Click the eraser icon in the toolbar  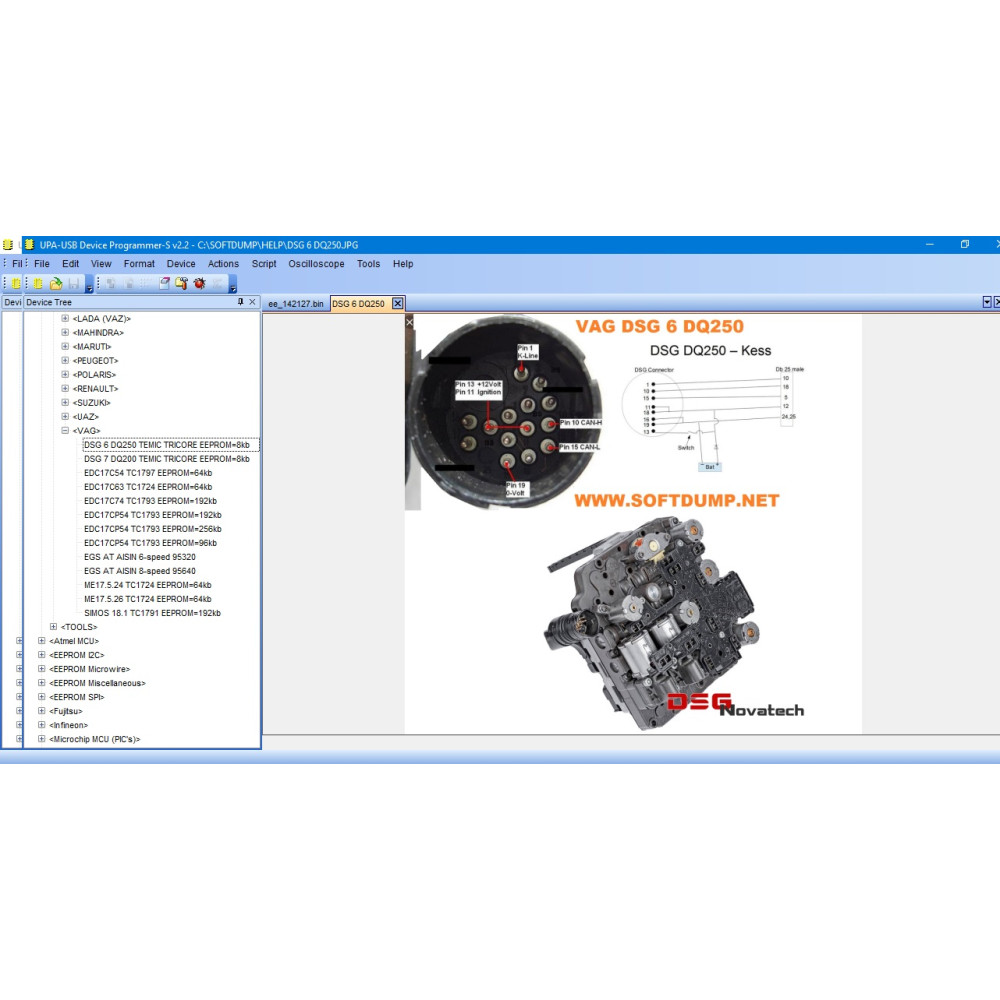[x=165, y=283]
